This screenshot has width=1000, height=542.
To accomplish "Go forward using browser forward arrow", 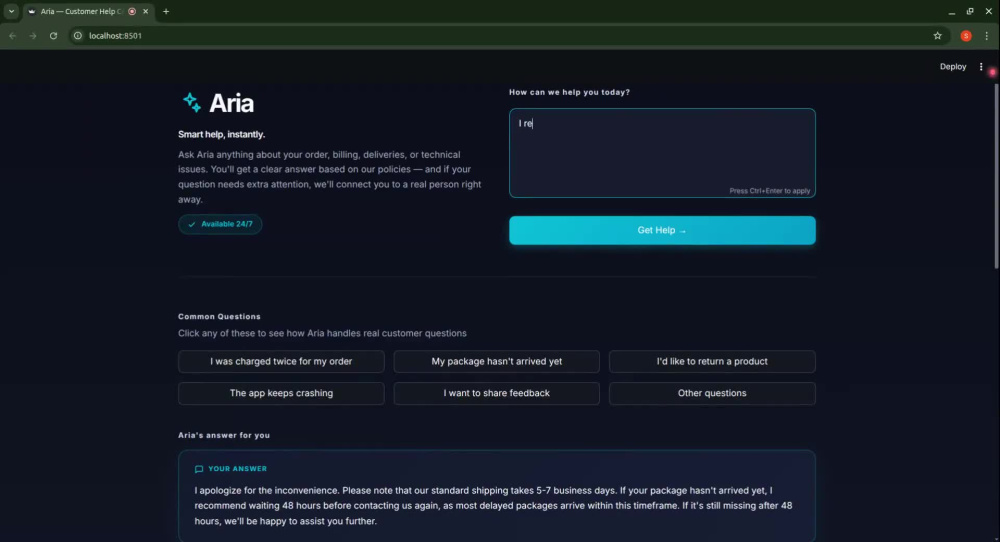I will 33,36.
